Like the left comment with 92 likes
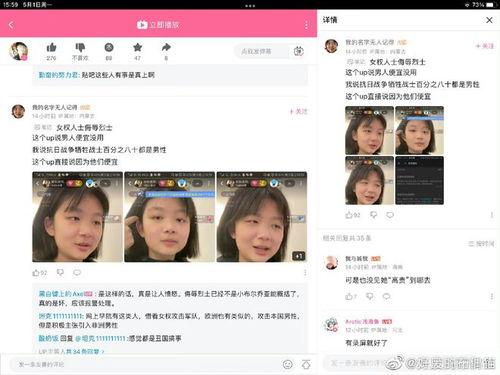 click(x=40, y=273)
